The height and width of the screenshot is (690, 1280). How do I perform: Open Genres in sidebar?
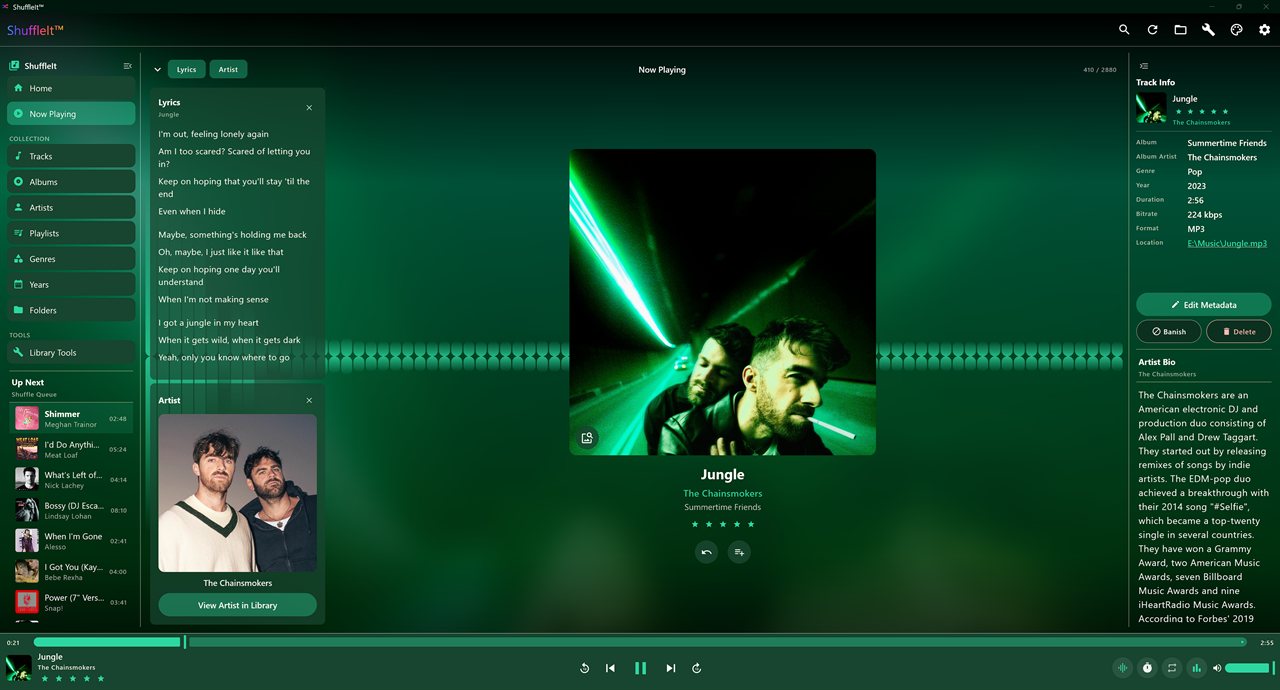coord(71,259)
